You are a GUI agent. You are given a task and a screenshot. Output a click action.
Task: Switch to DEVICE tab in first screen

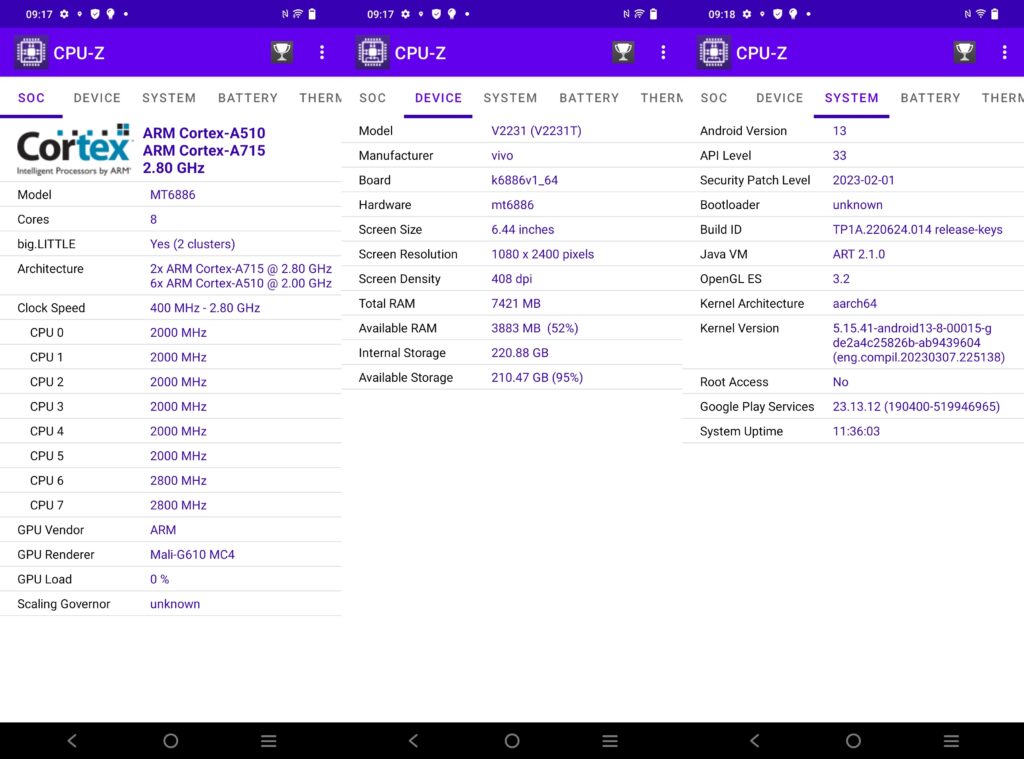coord(97,98)
